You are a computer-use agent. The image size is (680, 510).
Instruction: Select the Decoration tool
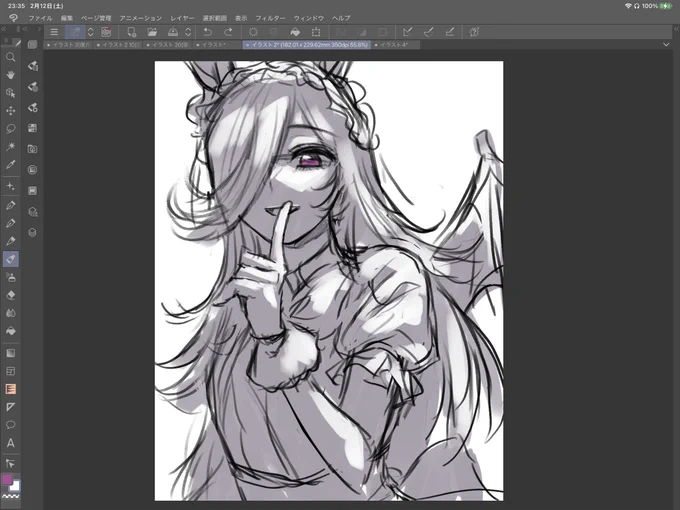[10, 277]
